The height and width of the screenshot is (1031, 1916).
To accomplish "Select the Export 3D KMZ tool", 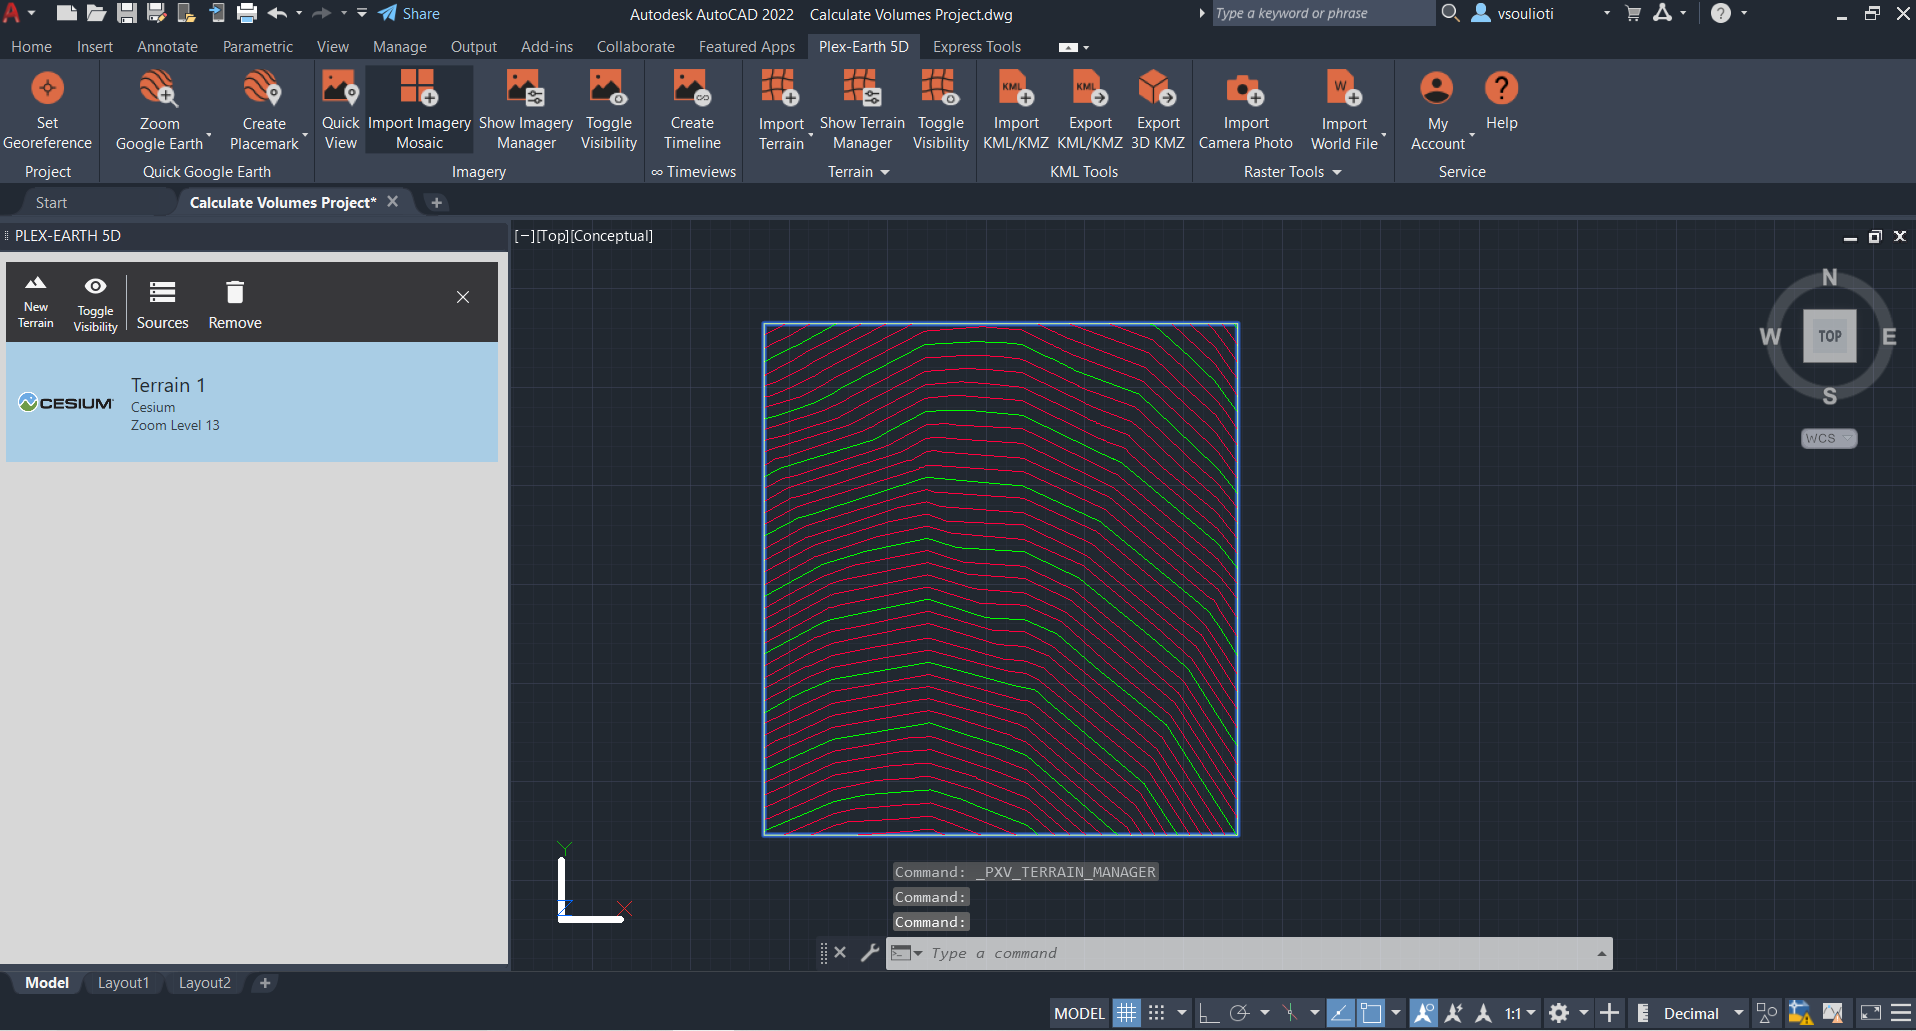I will tap(1157, 108).
